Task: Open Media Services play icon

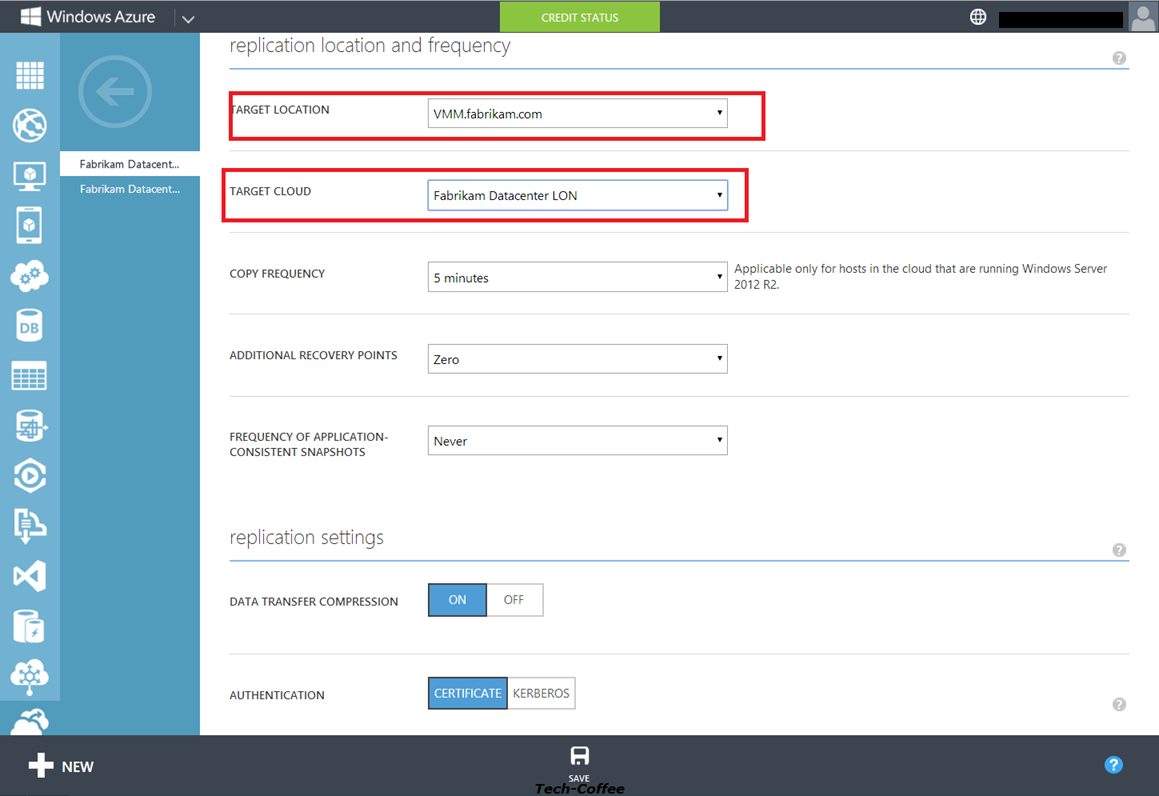Action: pyautogui.click(x=30, y=476)
